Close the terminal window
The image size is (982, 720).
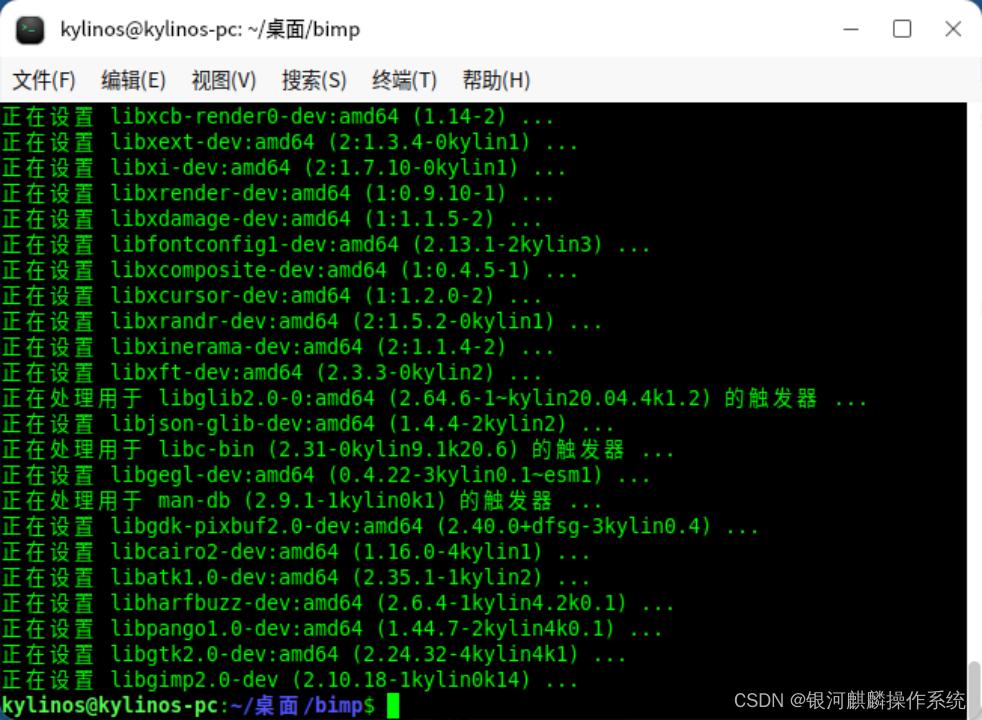pos(953,29)
